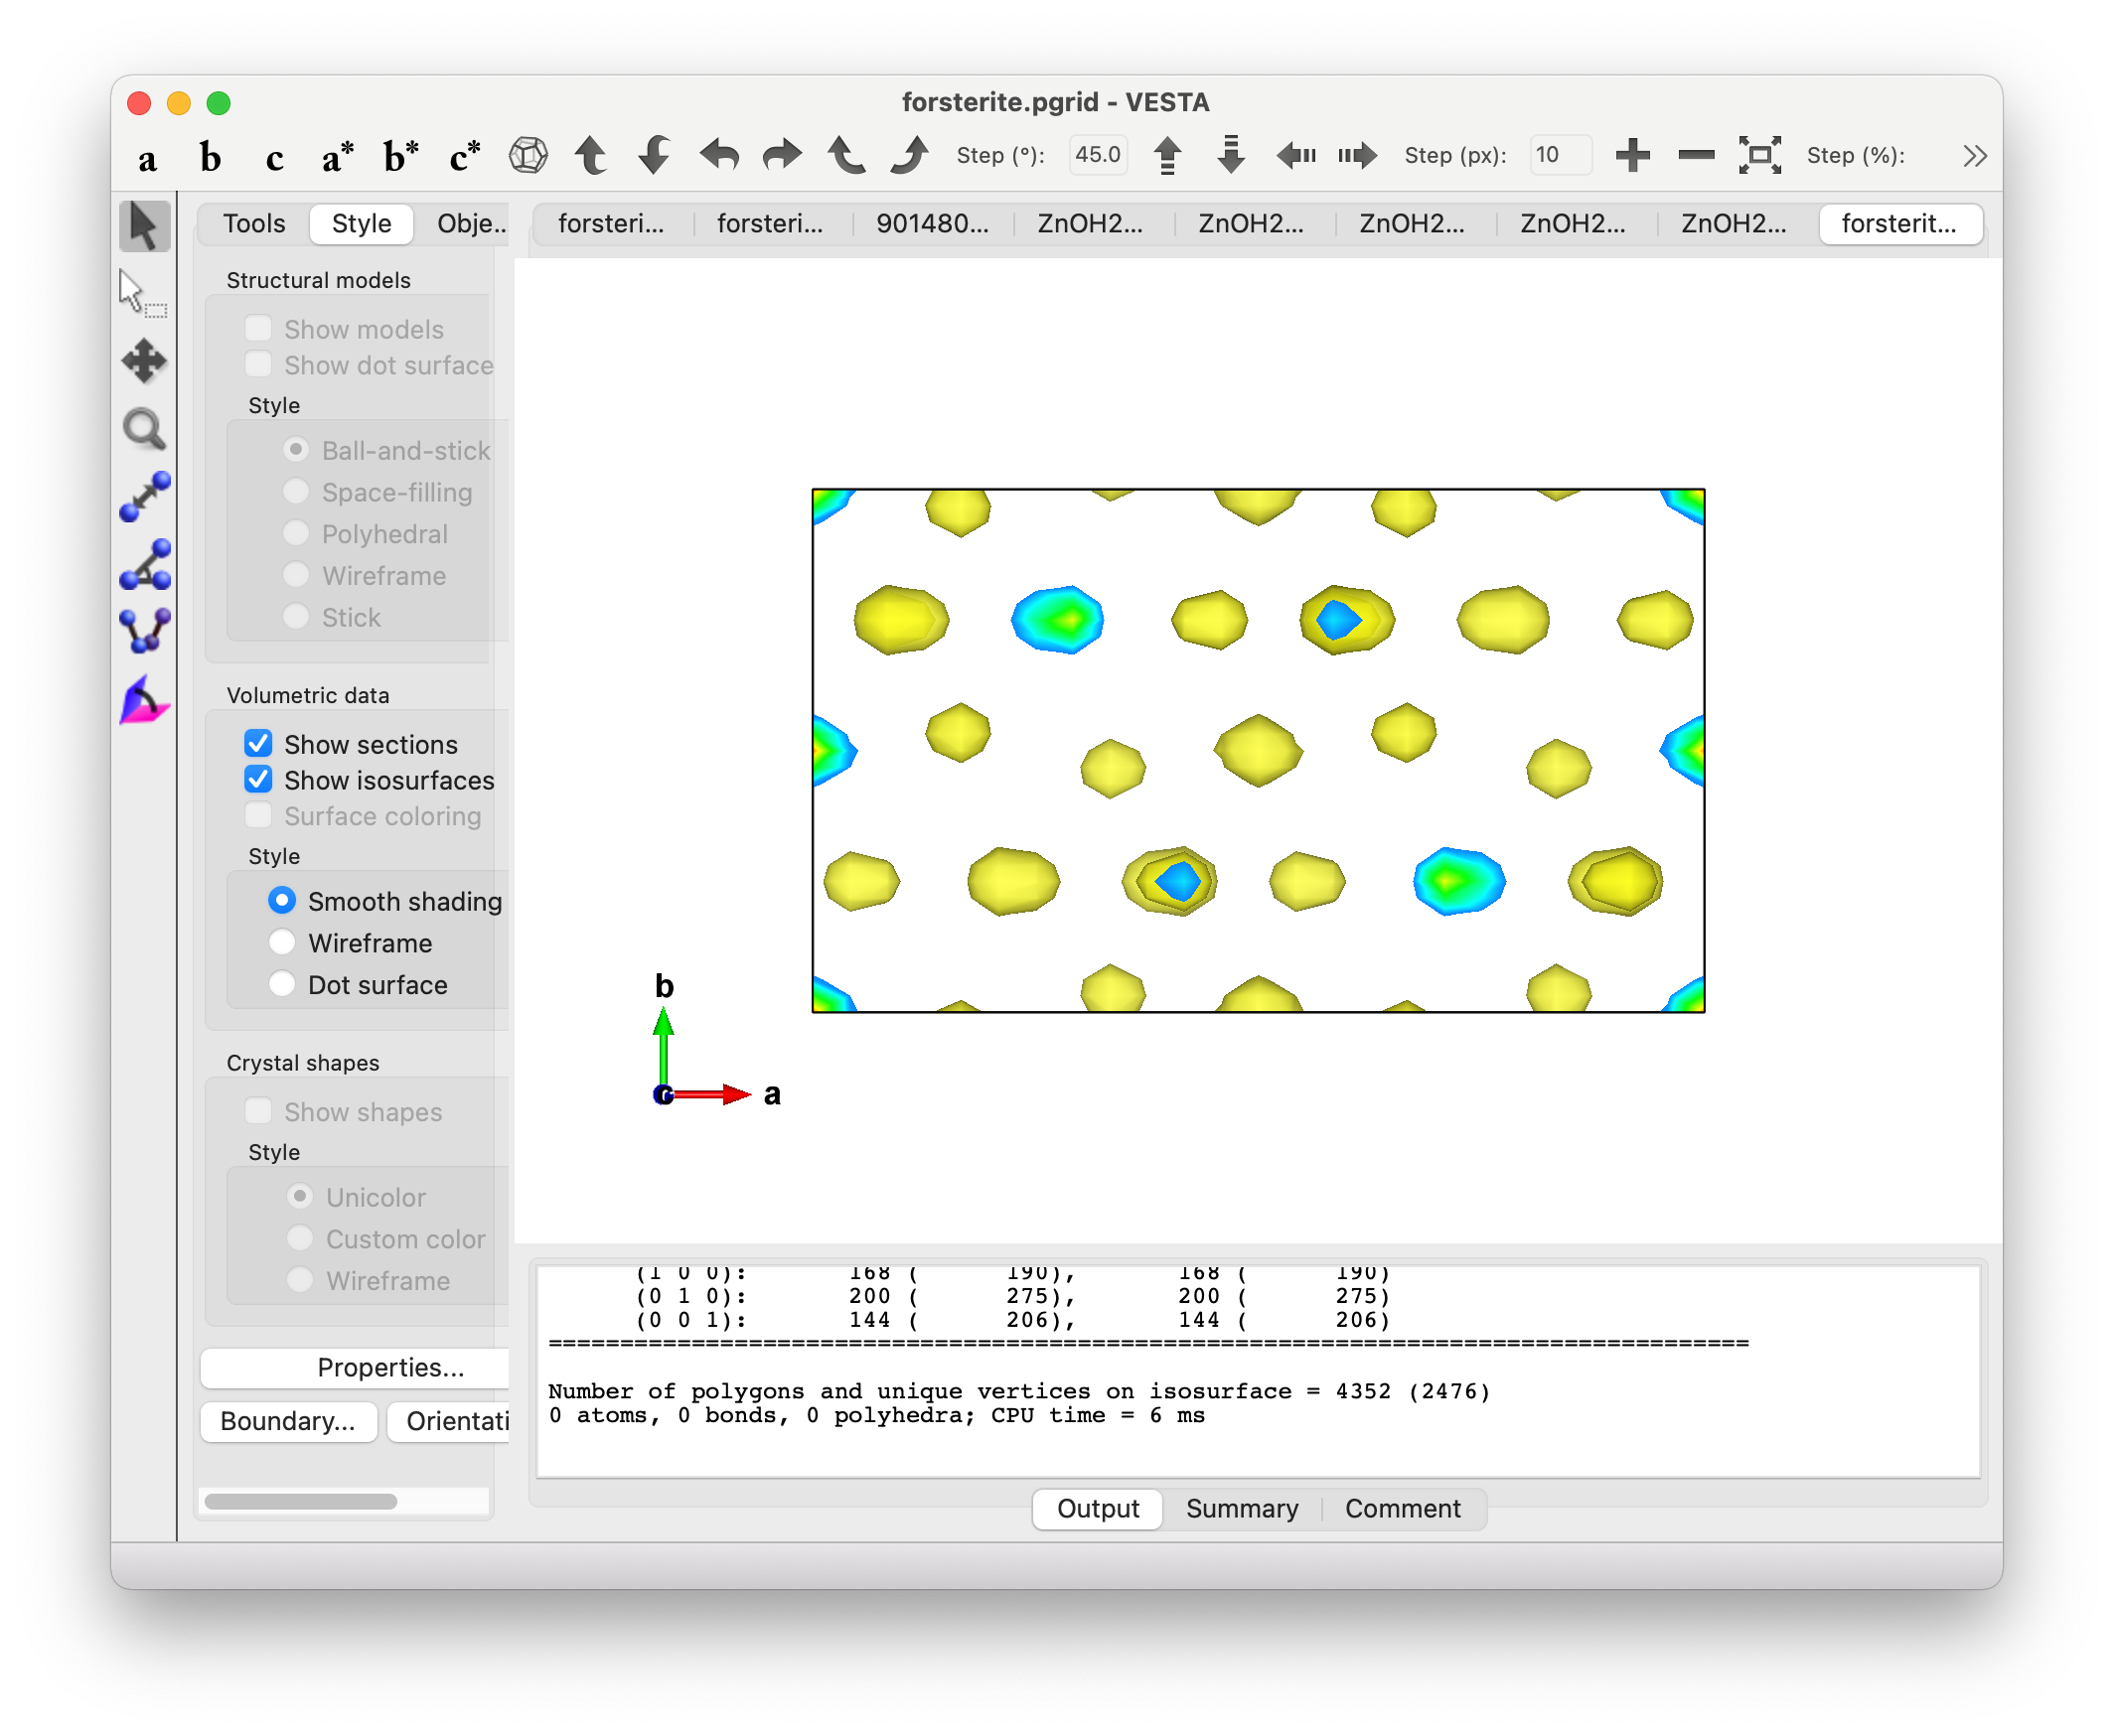Switch to the Tools tab
Image resolution: width=2114 pixels, height=1736 pixels.
pos(254,223)
